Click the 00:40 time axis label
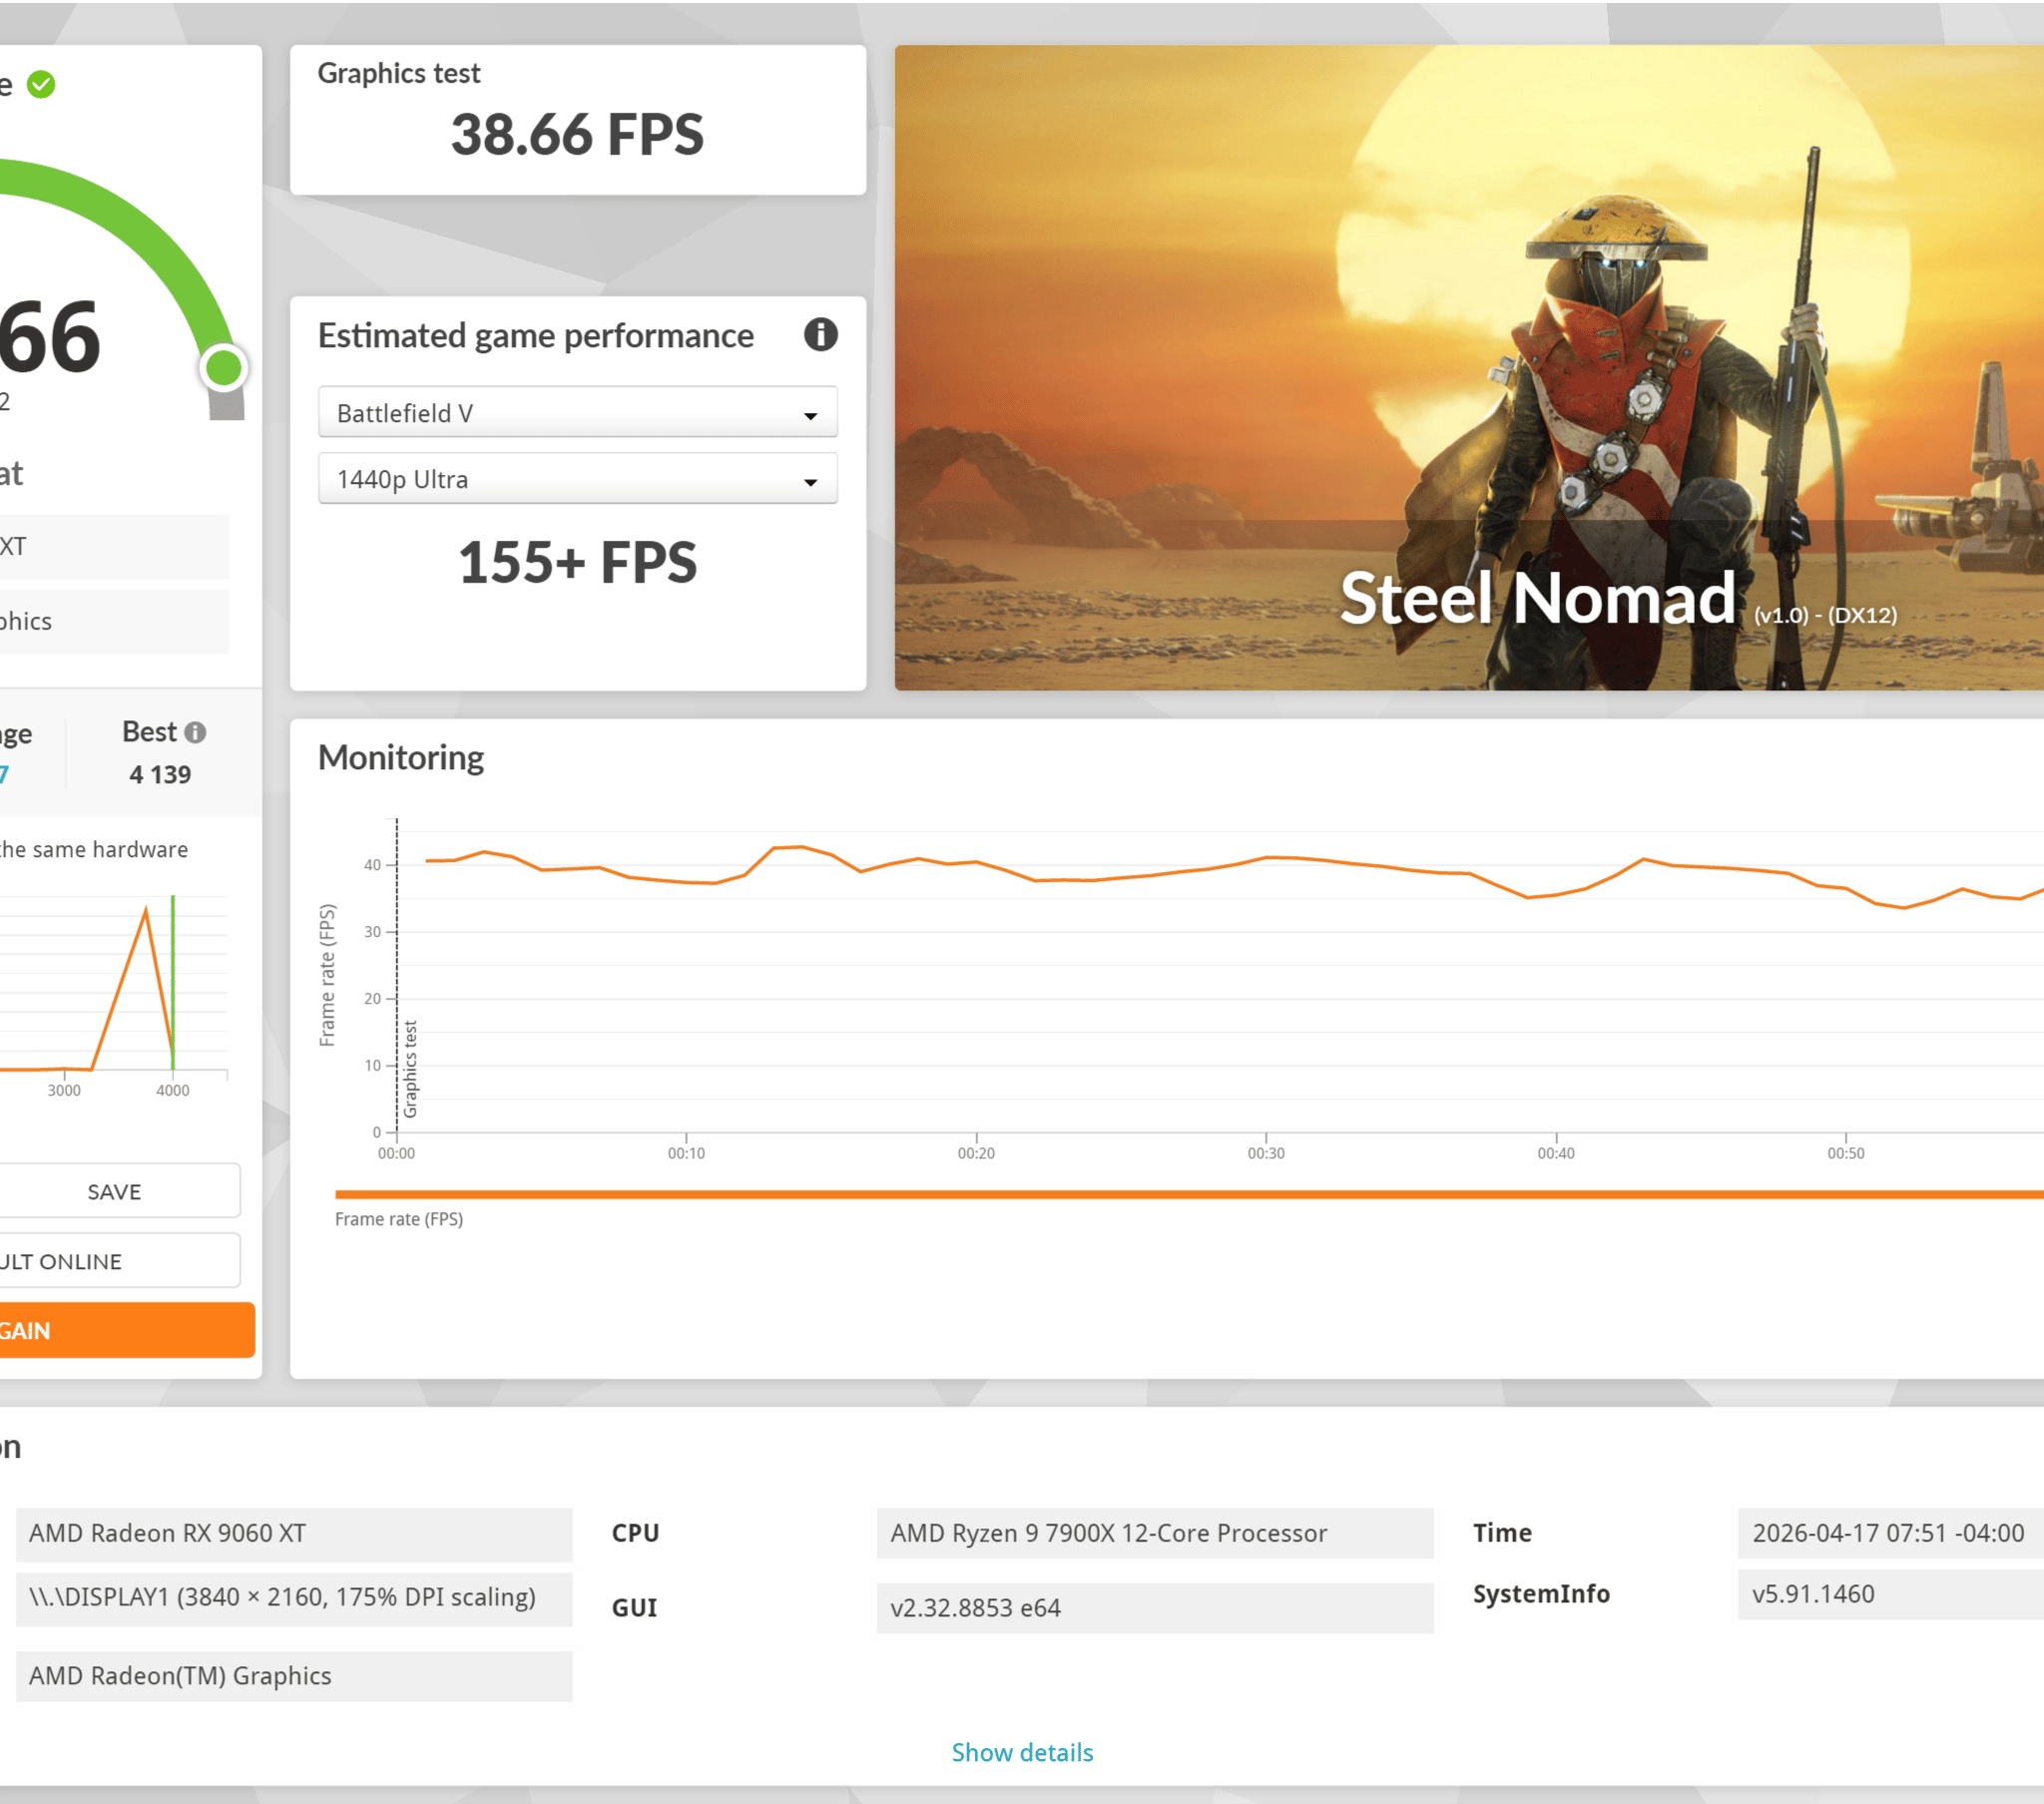 coord(1556,1153)
